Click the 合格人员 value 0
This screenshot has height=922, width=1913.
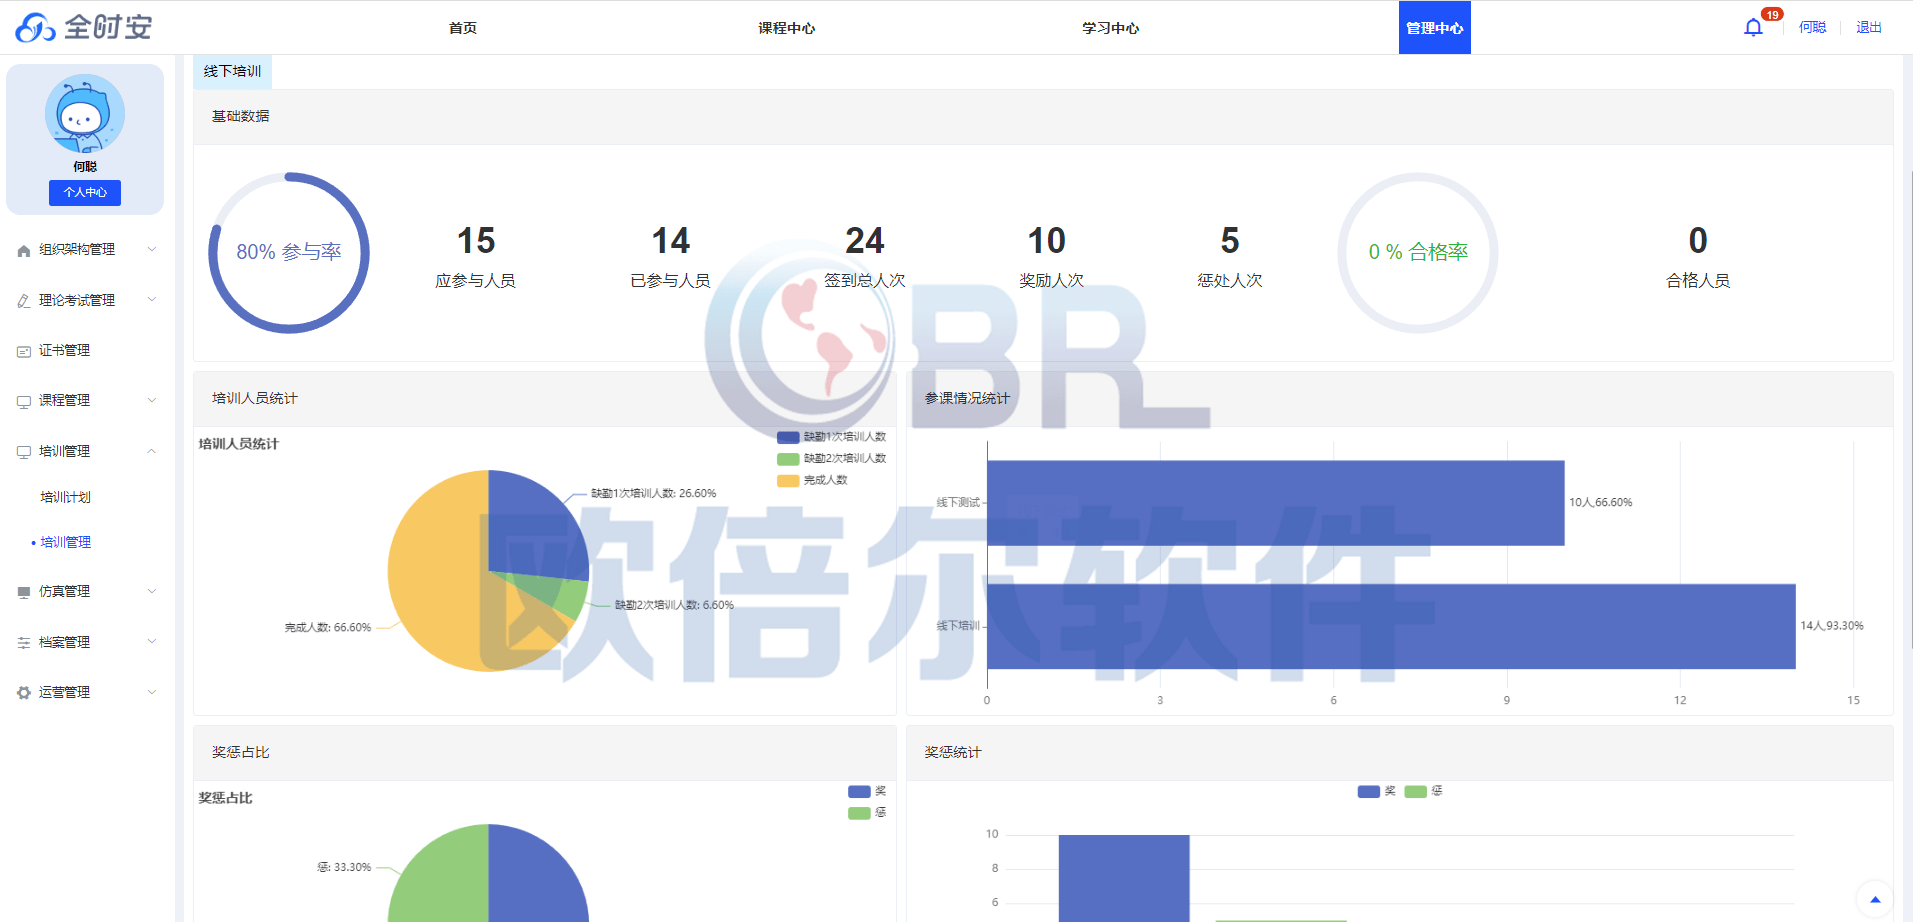point(1698,241)
